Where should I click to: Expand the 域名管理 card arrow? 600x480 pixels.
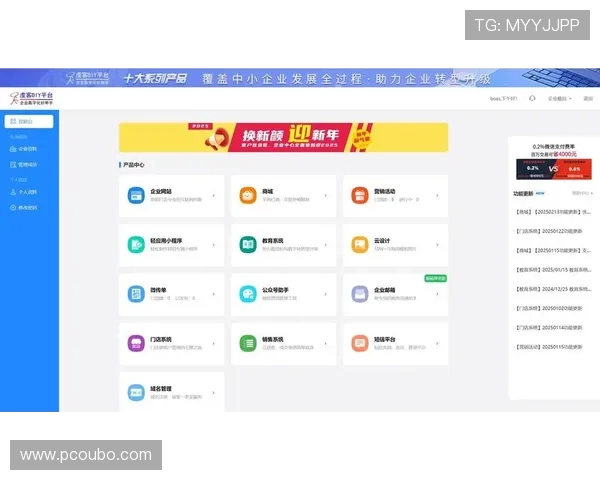[214, 393]
